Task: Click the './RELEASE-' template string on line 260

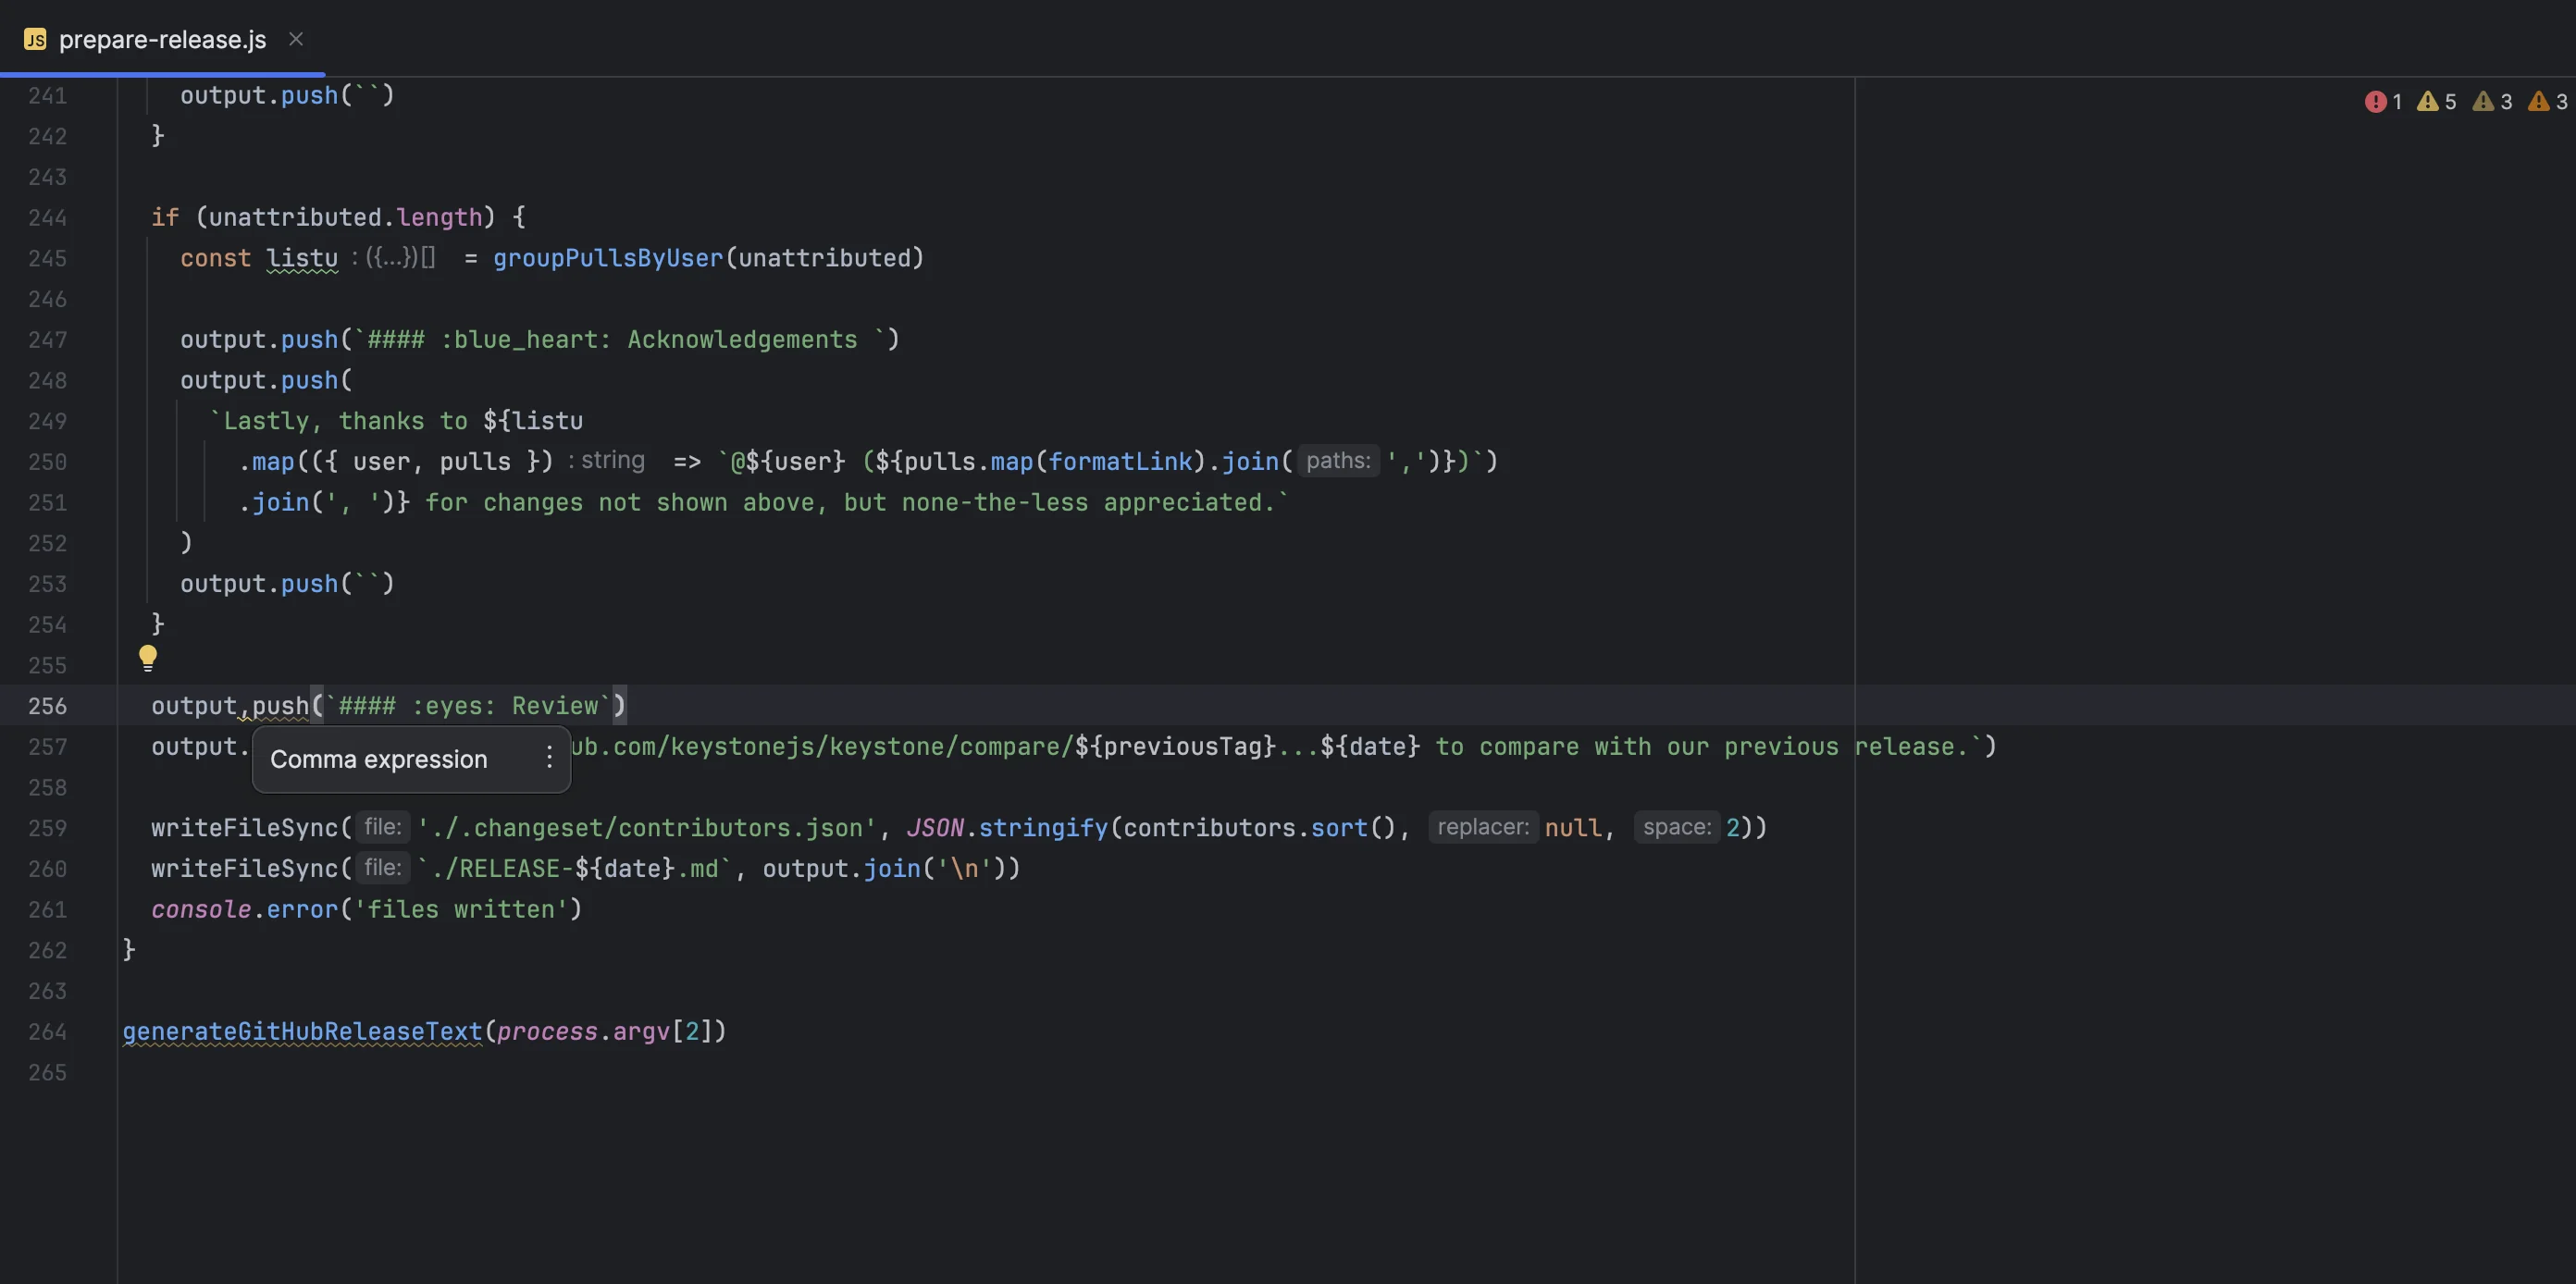Action: point(495,869)
